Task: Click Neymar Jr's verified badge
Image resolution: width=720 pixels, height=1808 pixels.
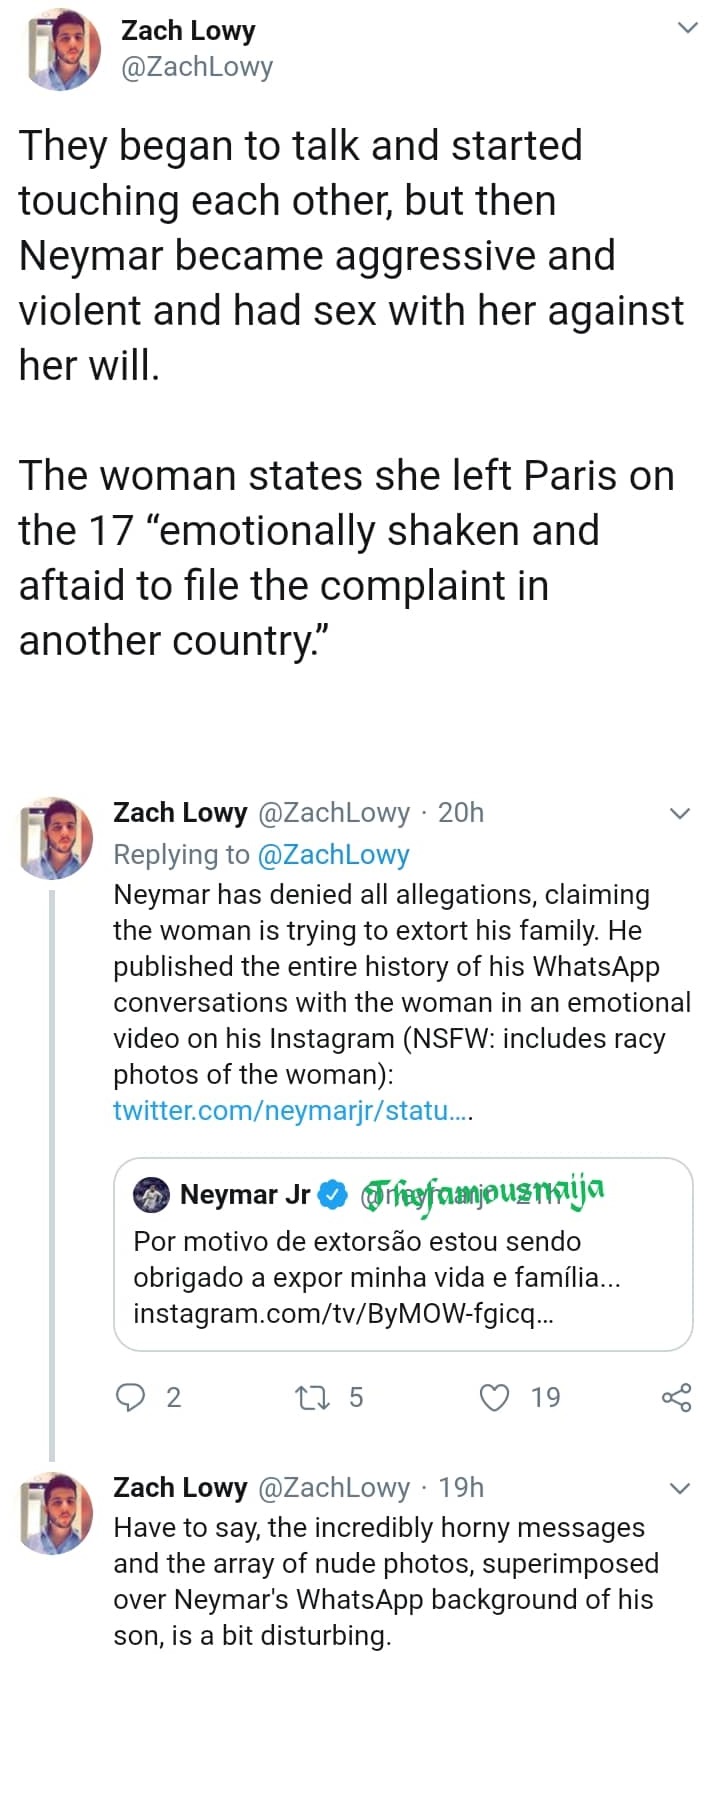Action: pyautogui.click(x=332, y=1194)
